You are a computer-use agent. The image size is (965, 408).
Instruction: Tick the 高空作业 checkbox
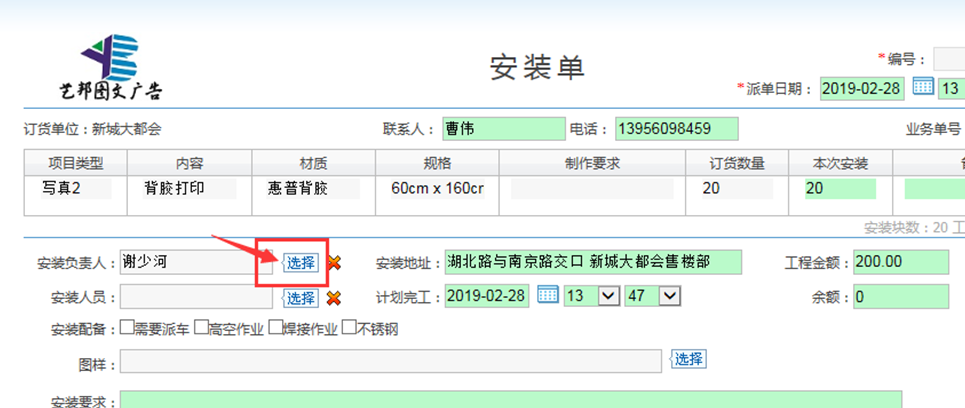tap(201, 327)
